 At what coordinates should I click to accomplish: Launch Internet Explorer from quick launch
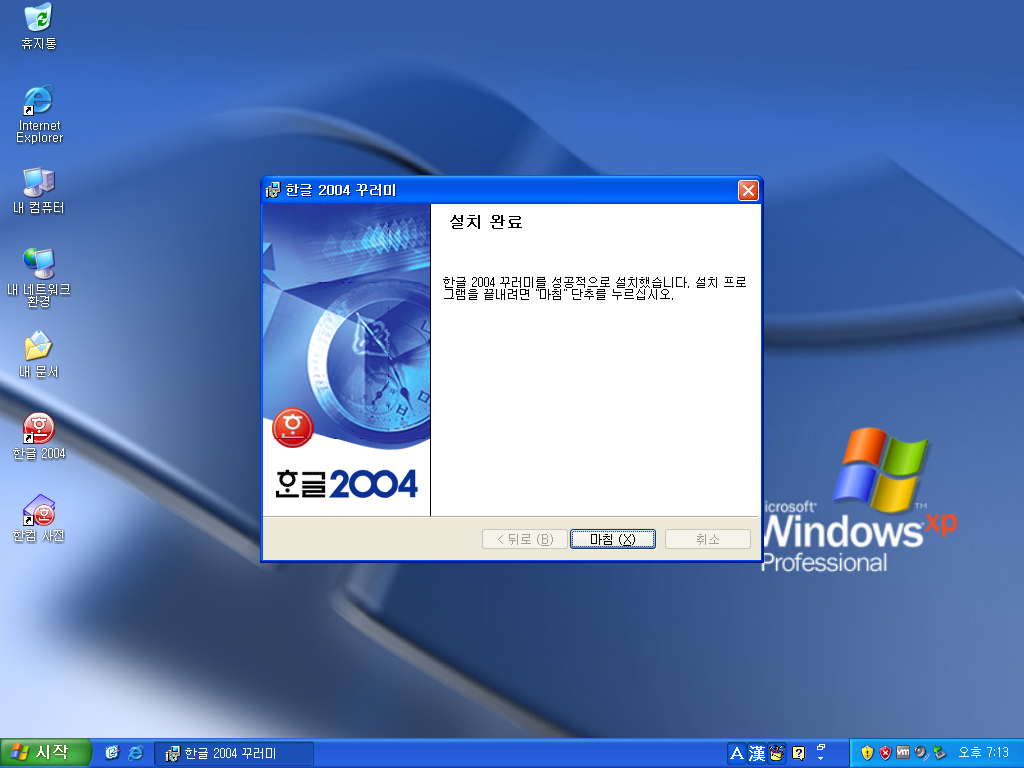[136, 753]
